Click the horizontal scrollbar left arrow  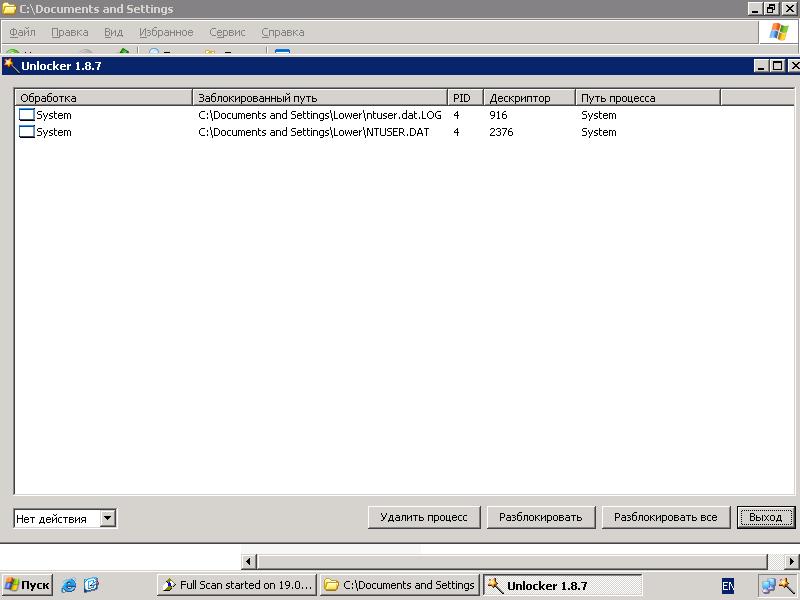coord(248,562)
